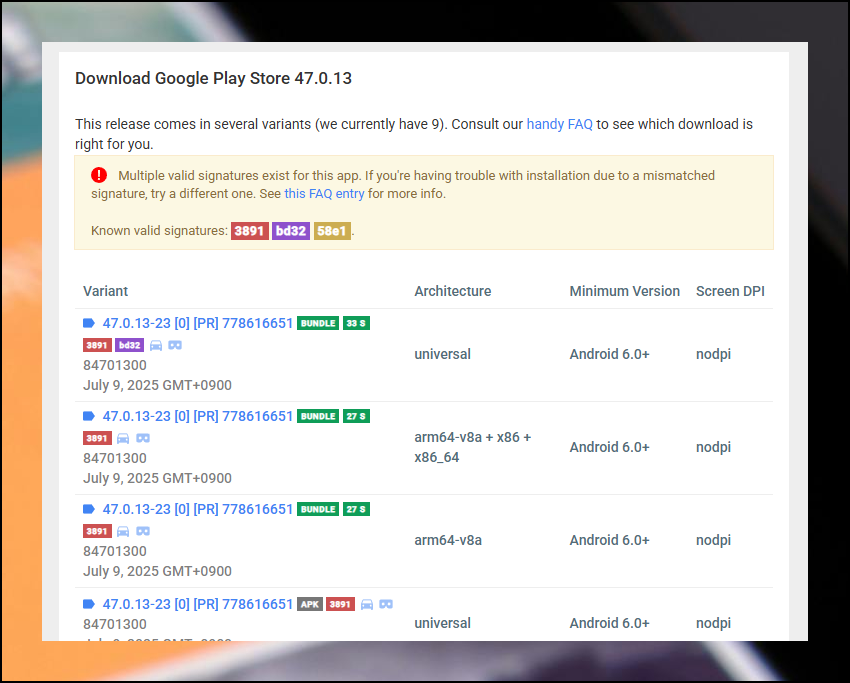The width and height of the screenshot is (850, 683).
Task: Click BUNDLE badge in universal variant row
Action: point(318,323)
